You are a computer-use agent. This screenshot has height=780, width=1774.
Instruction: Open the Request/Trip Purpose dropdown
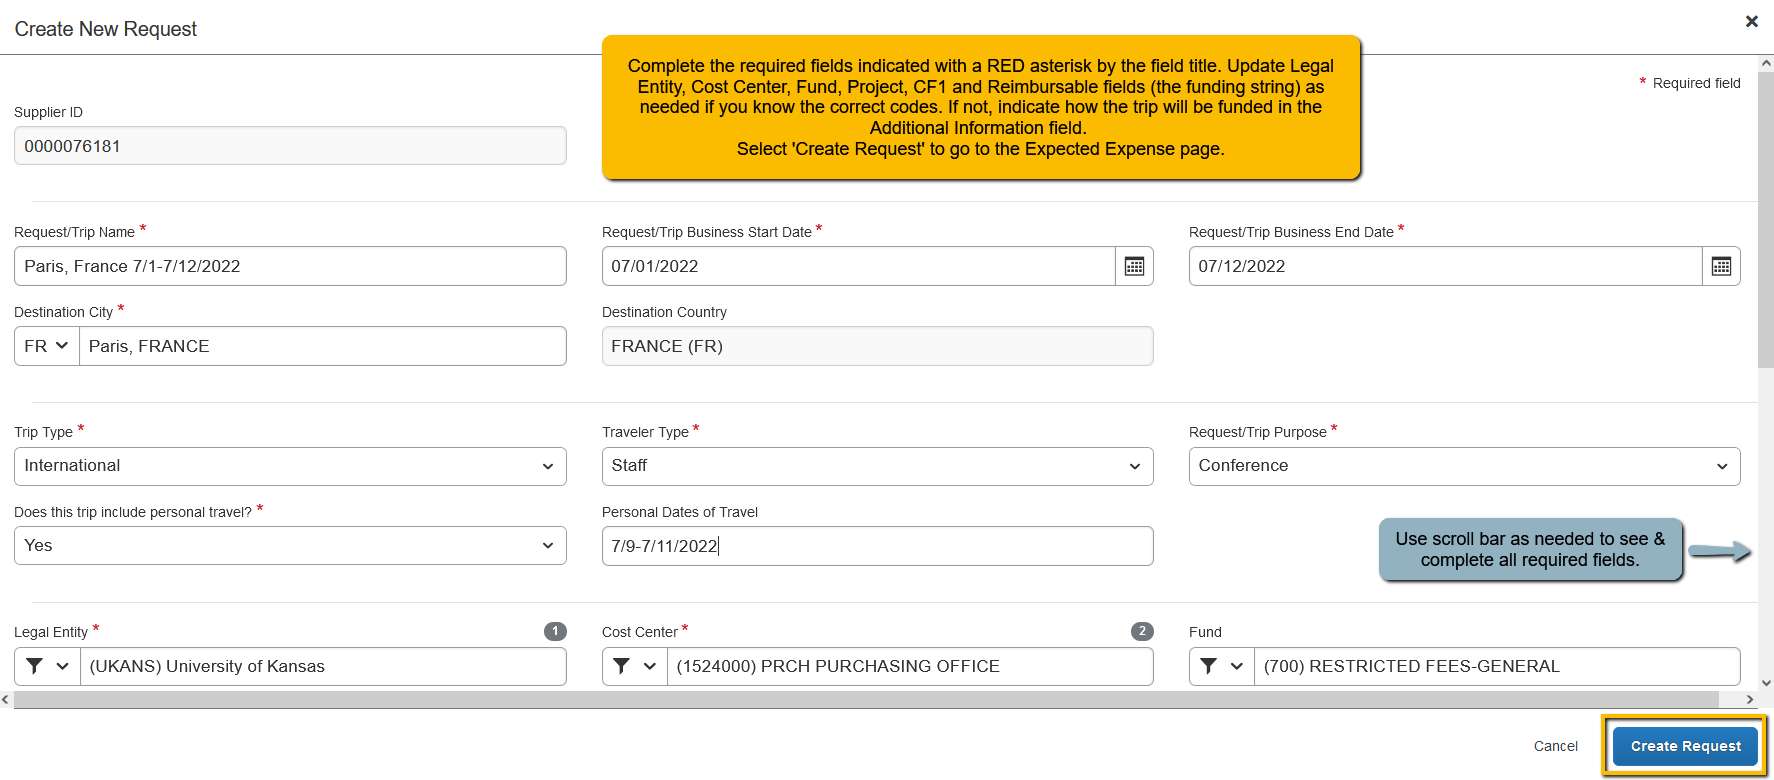1464,466
